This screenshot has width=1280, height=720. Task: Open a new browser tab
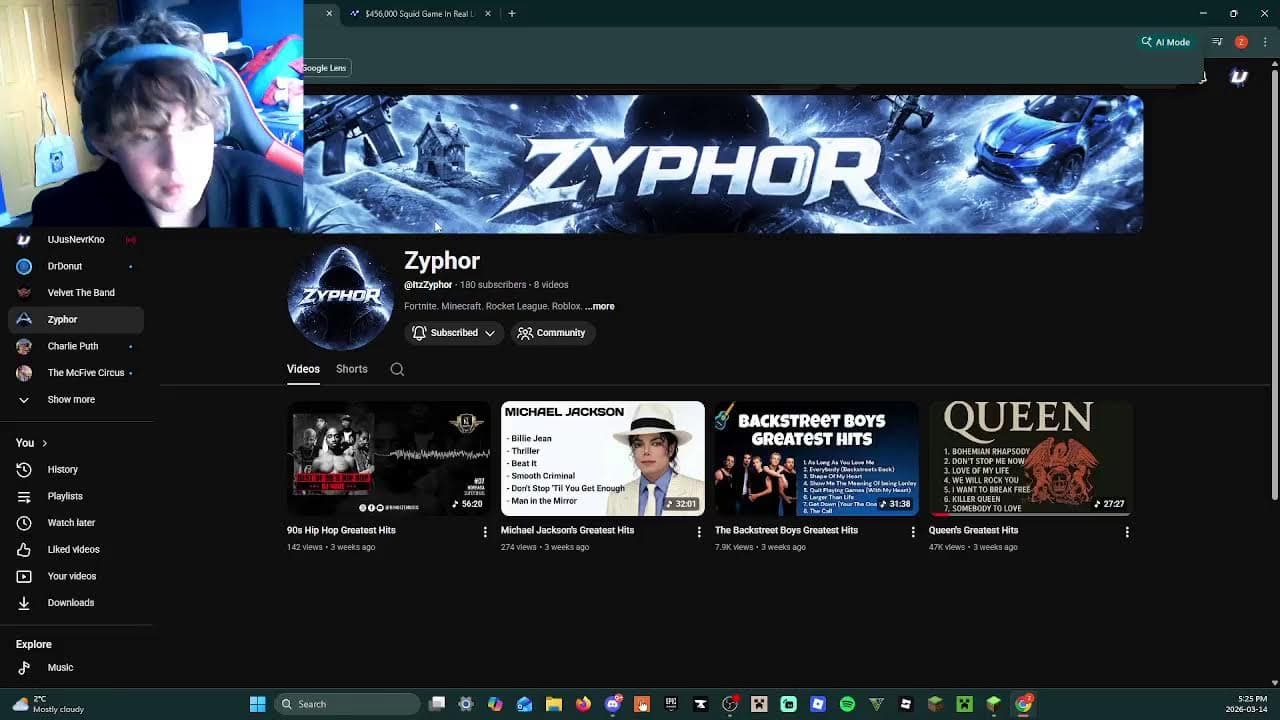coord(512,14)
